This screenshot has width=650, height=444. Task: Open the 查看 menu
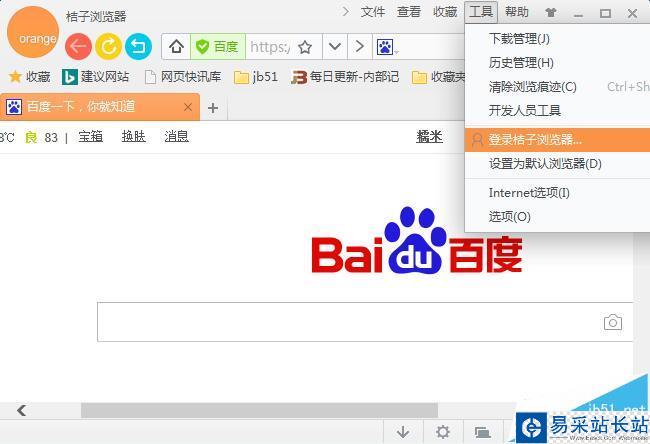[x=409, y=12]
